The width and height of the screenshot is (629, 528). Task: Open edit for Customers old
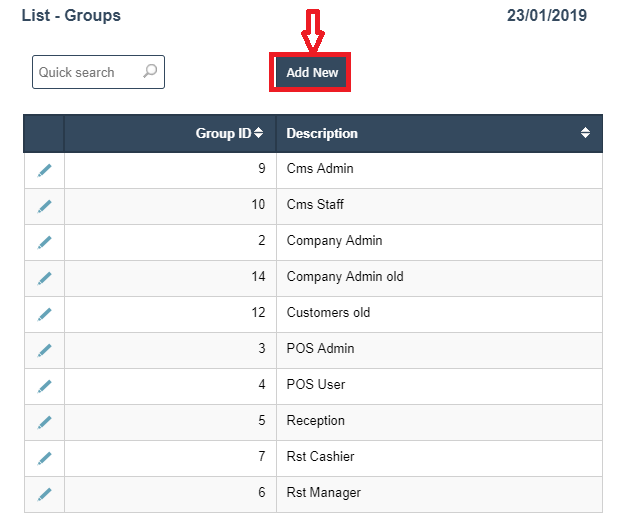[44, 314]
